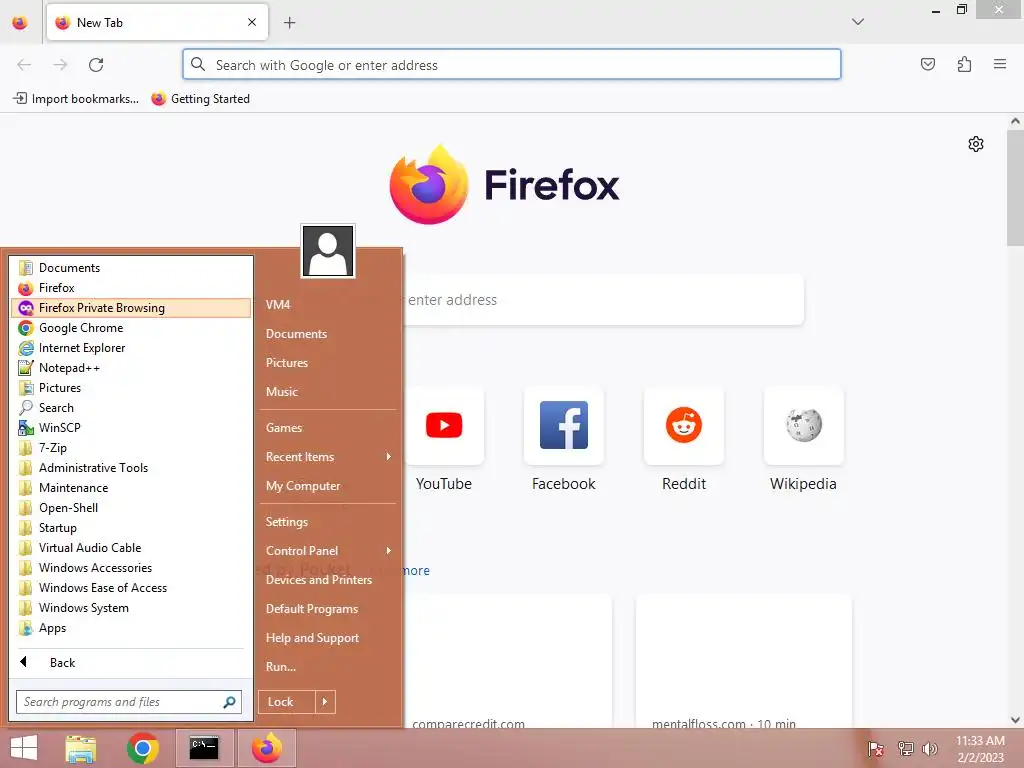Open the Apps folder in Start menu
The height and width of the screenshot is (768, 1024).
(131, 628)
